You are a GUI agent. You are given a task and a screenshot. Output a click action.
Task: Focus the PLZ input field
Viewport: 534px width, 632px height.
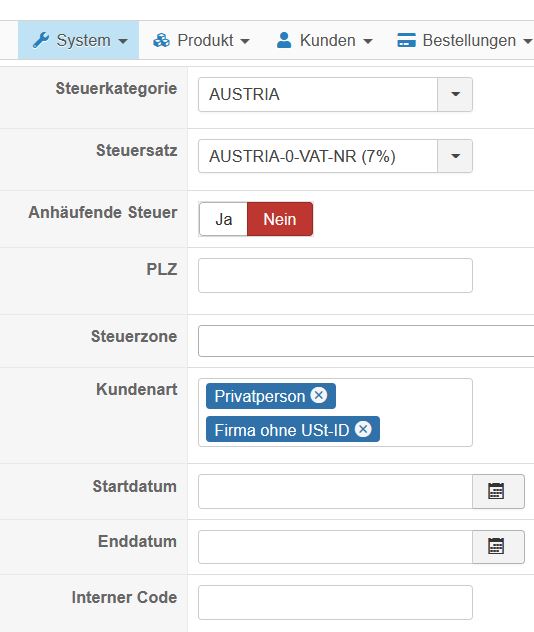pos(335,275)
